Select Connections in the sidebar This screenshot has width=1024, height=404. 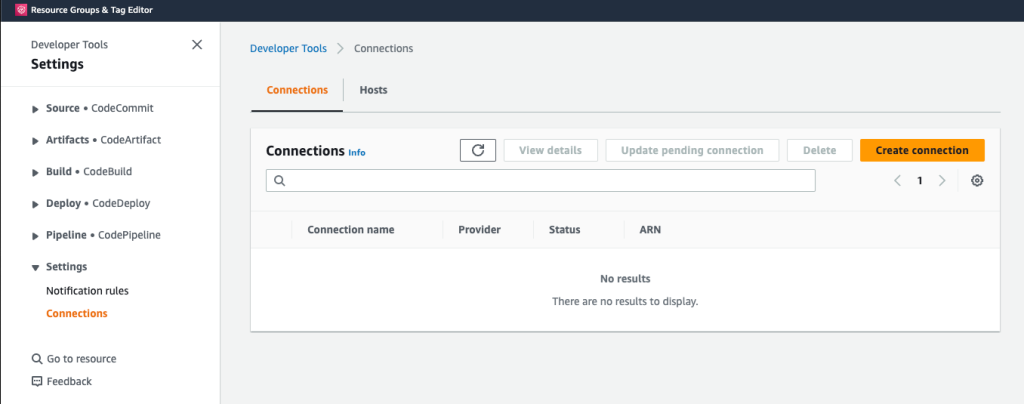[x=77, y=313]
